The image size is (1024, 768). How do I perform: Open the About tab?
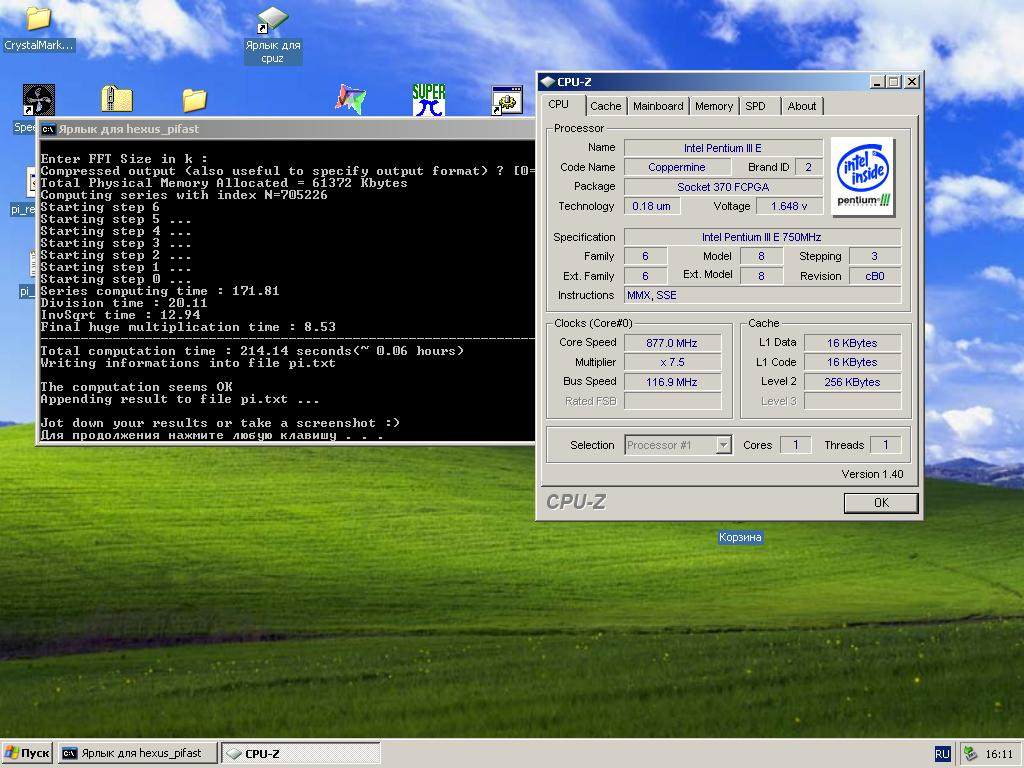point(802,106)
